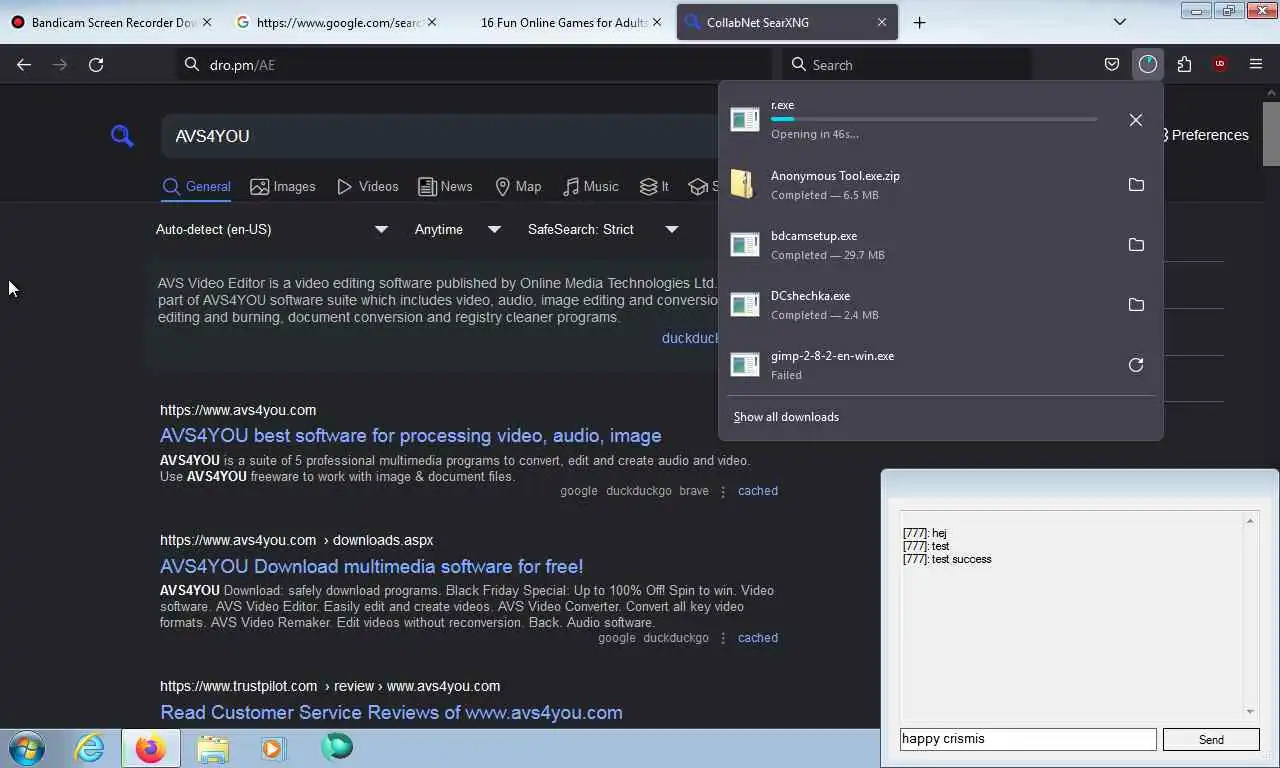Open new browser tab

coord(920,22)
